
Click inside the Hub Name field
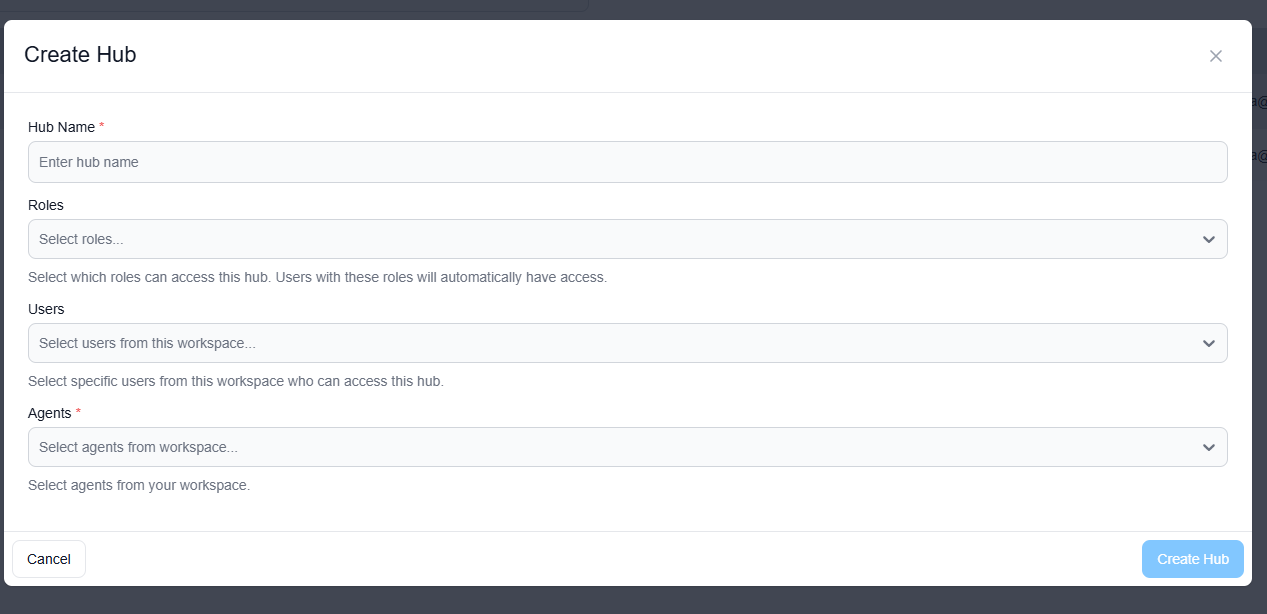click(x=627, y=161)
